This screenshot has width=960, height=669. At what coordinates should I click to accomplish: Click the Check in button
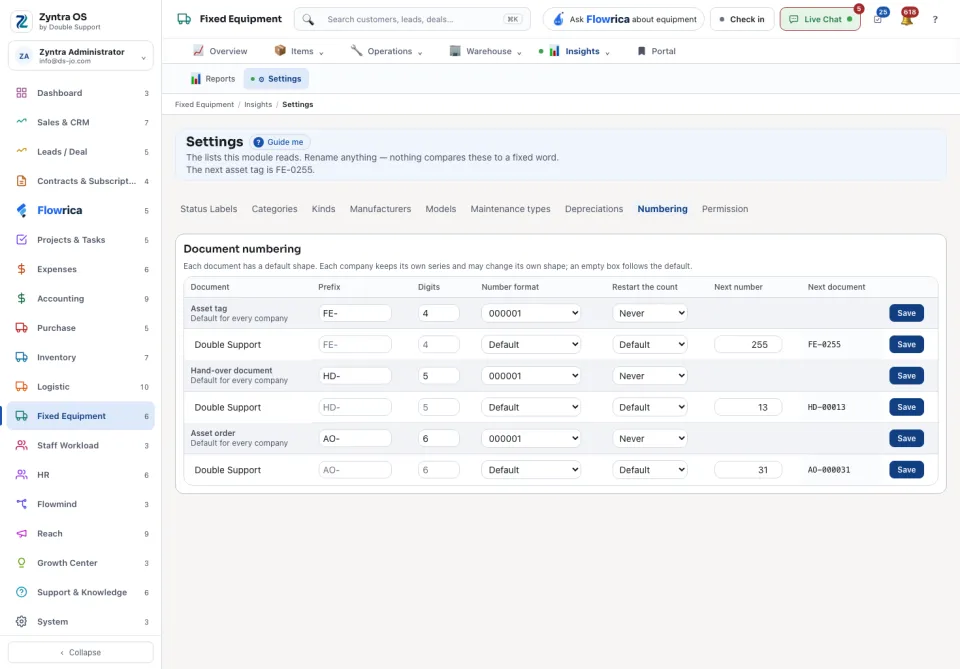tap(742, 20)
